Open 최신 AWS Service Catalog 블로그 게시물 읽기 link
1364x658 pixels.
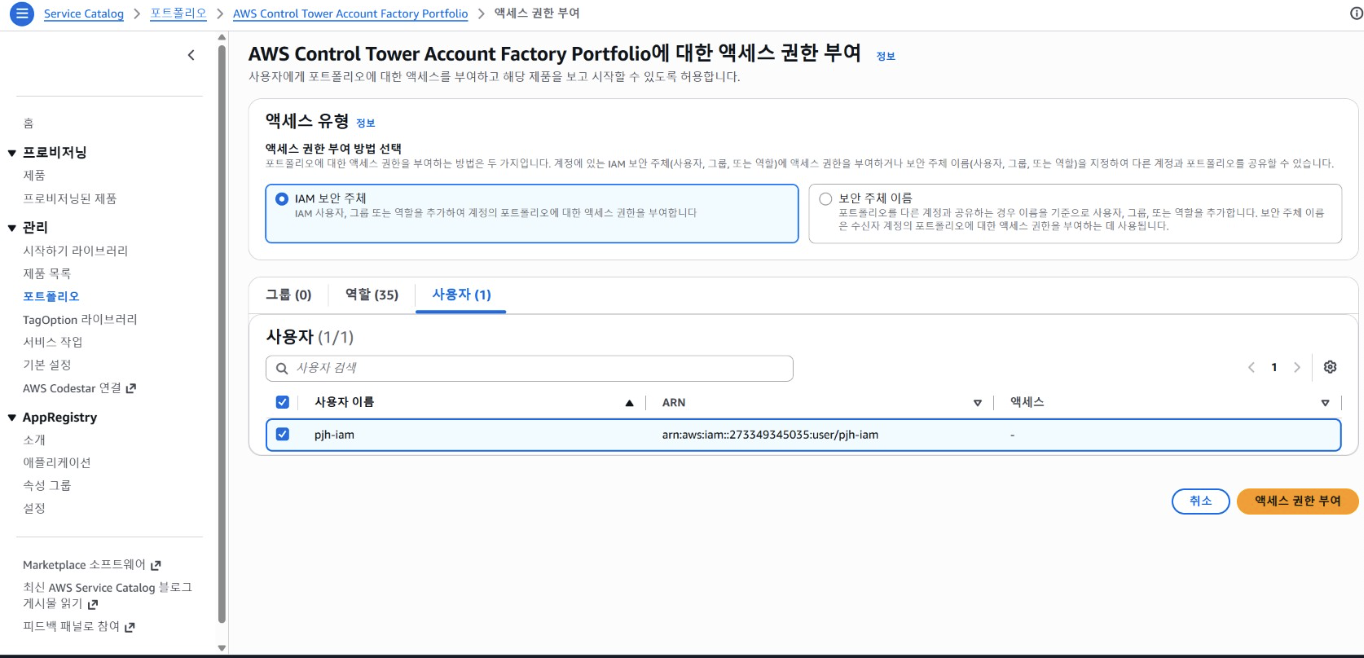coord(107,596)
